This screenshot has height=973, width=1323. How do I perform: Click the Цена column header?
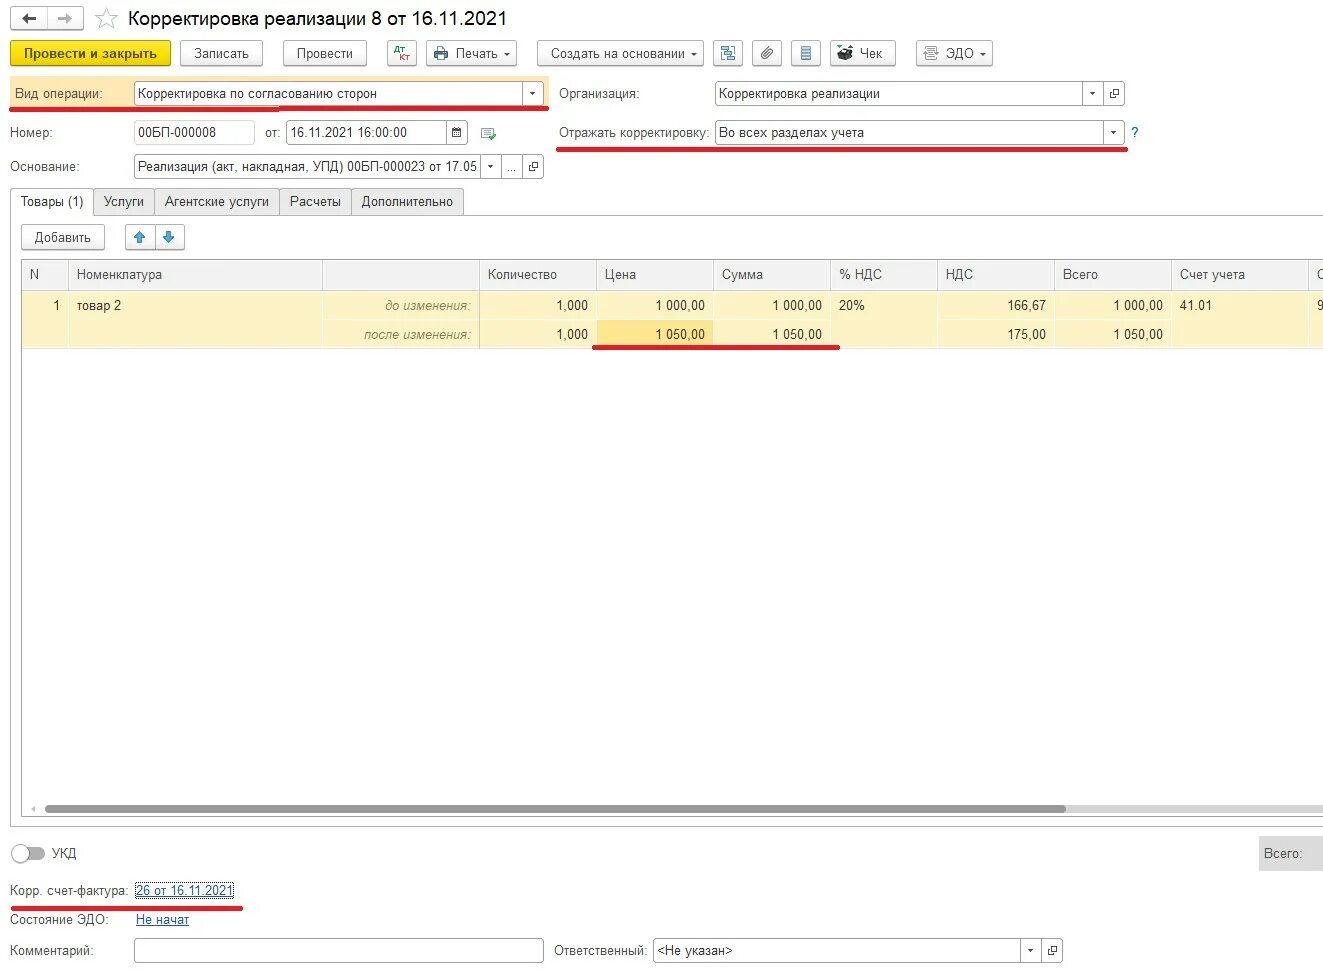[x=655, y=274]
